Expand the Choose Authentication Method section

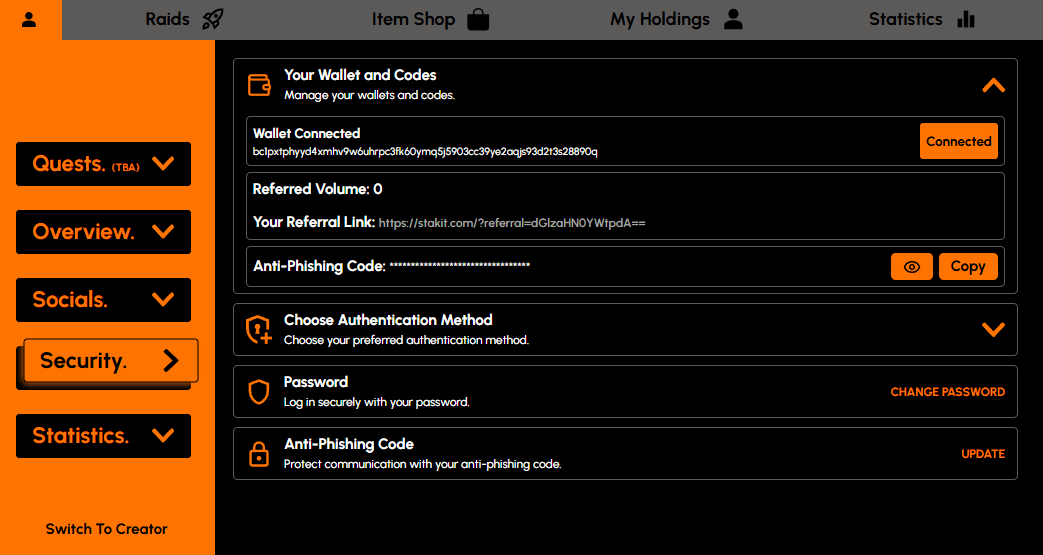click(992, 329)
